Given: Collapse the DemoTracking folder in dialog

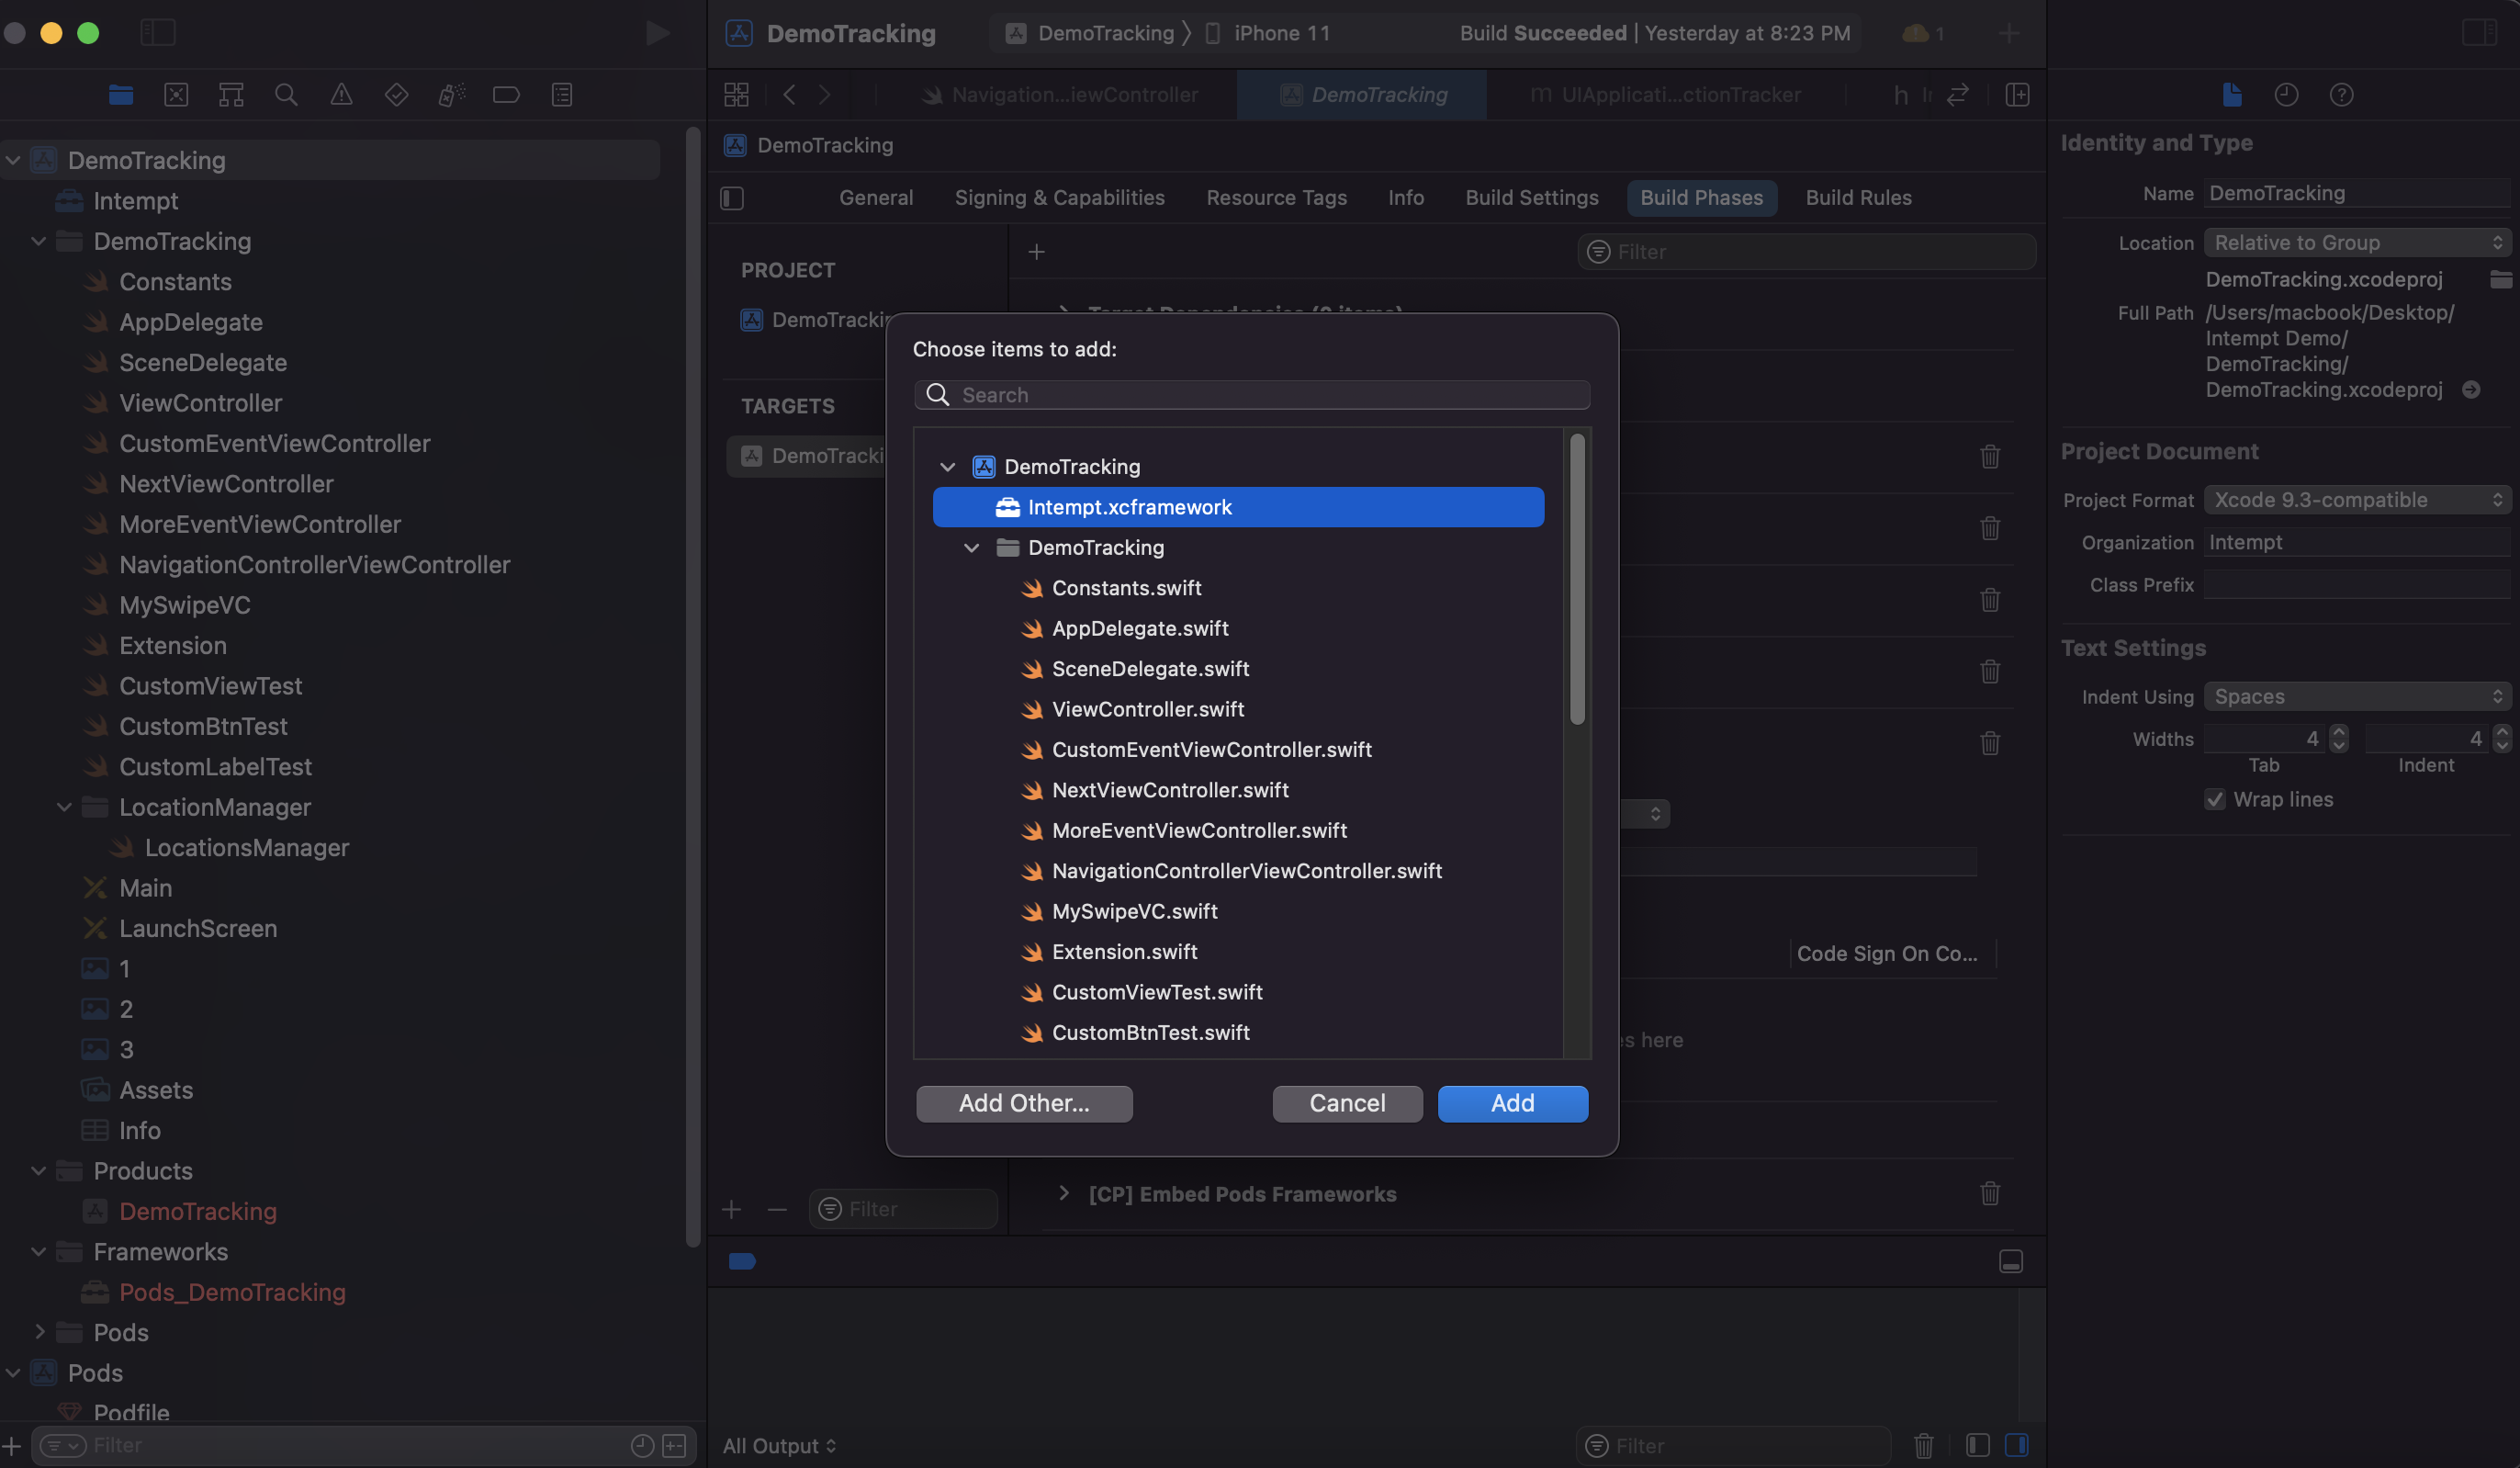Looking at the screenshot, I should pyautogui.click(x=971, y=548).
